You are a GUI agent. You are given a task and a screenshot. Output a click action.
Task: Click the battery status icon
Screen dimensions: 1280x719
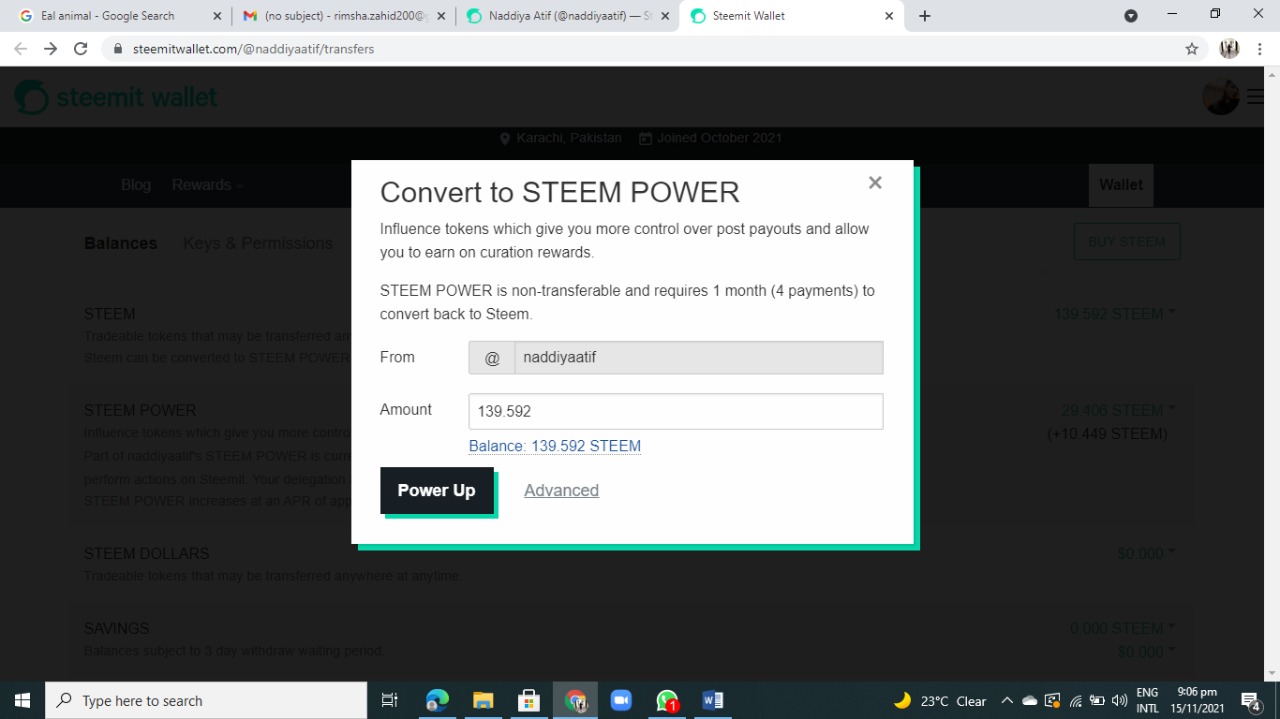point(1097,700)
